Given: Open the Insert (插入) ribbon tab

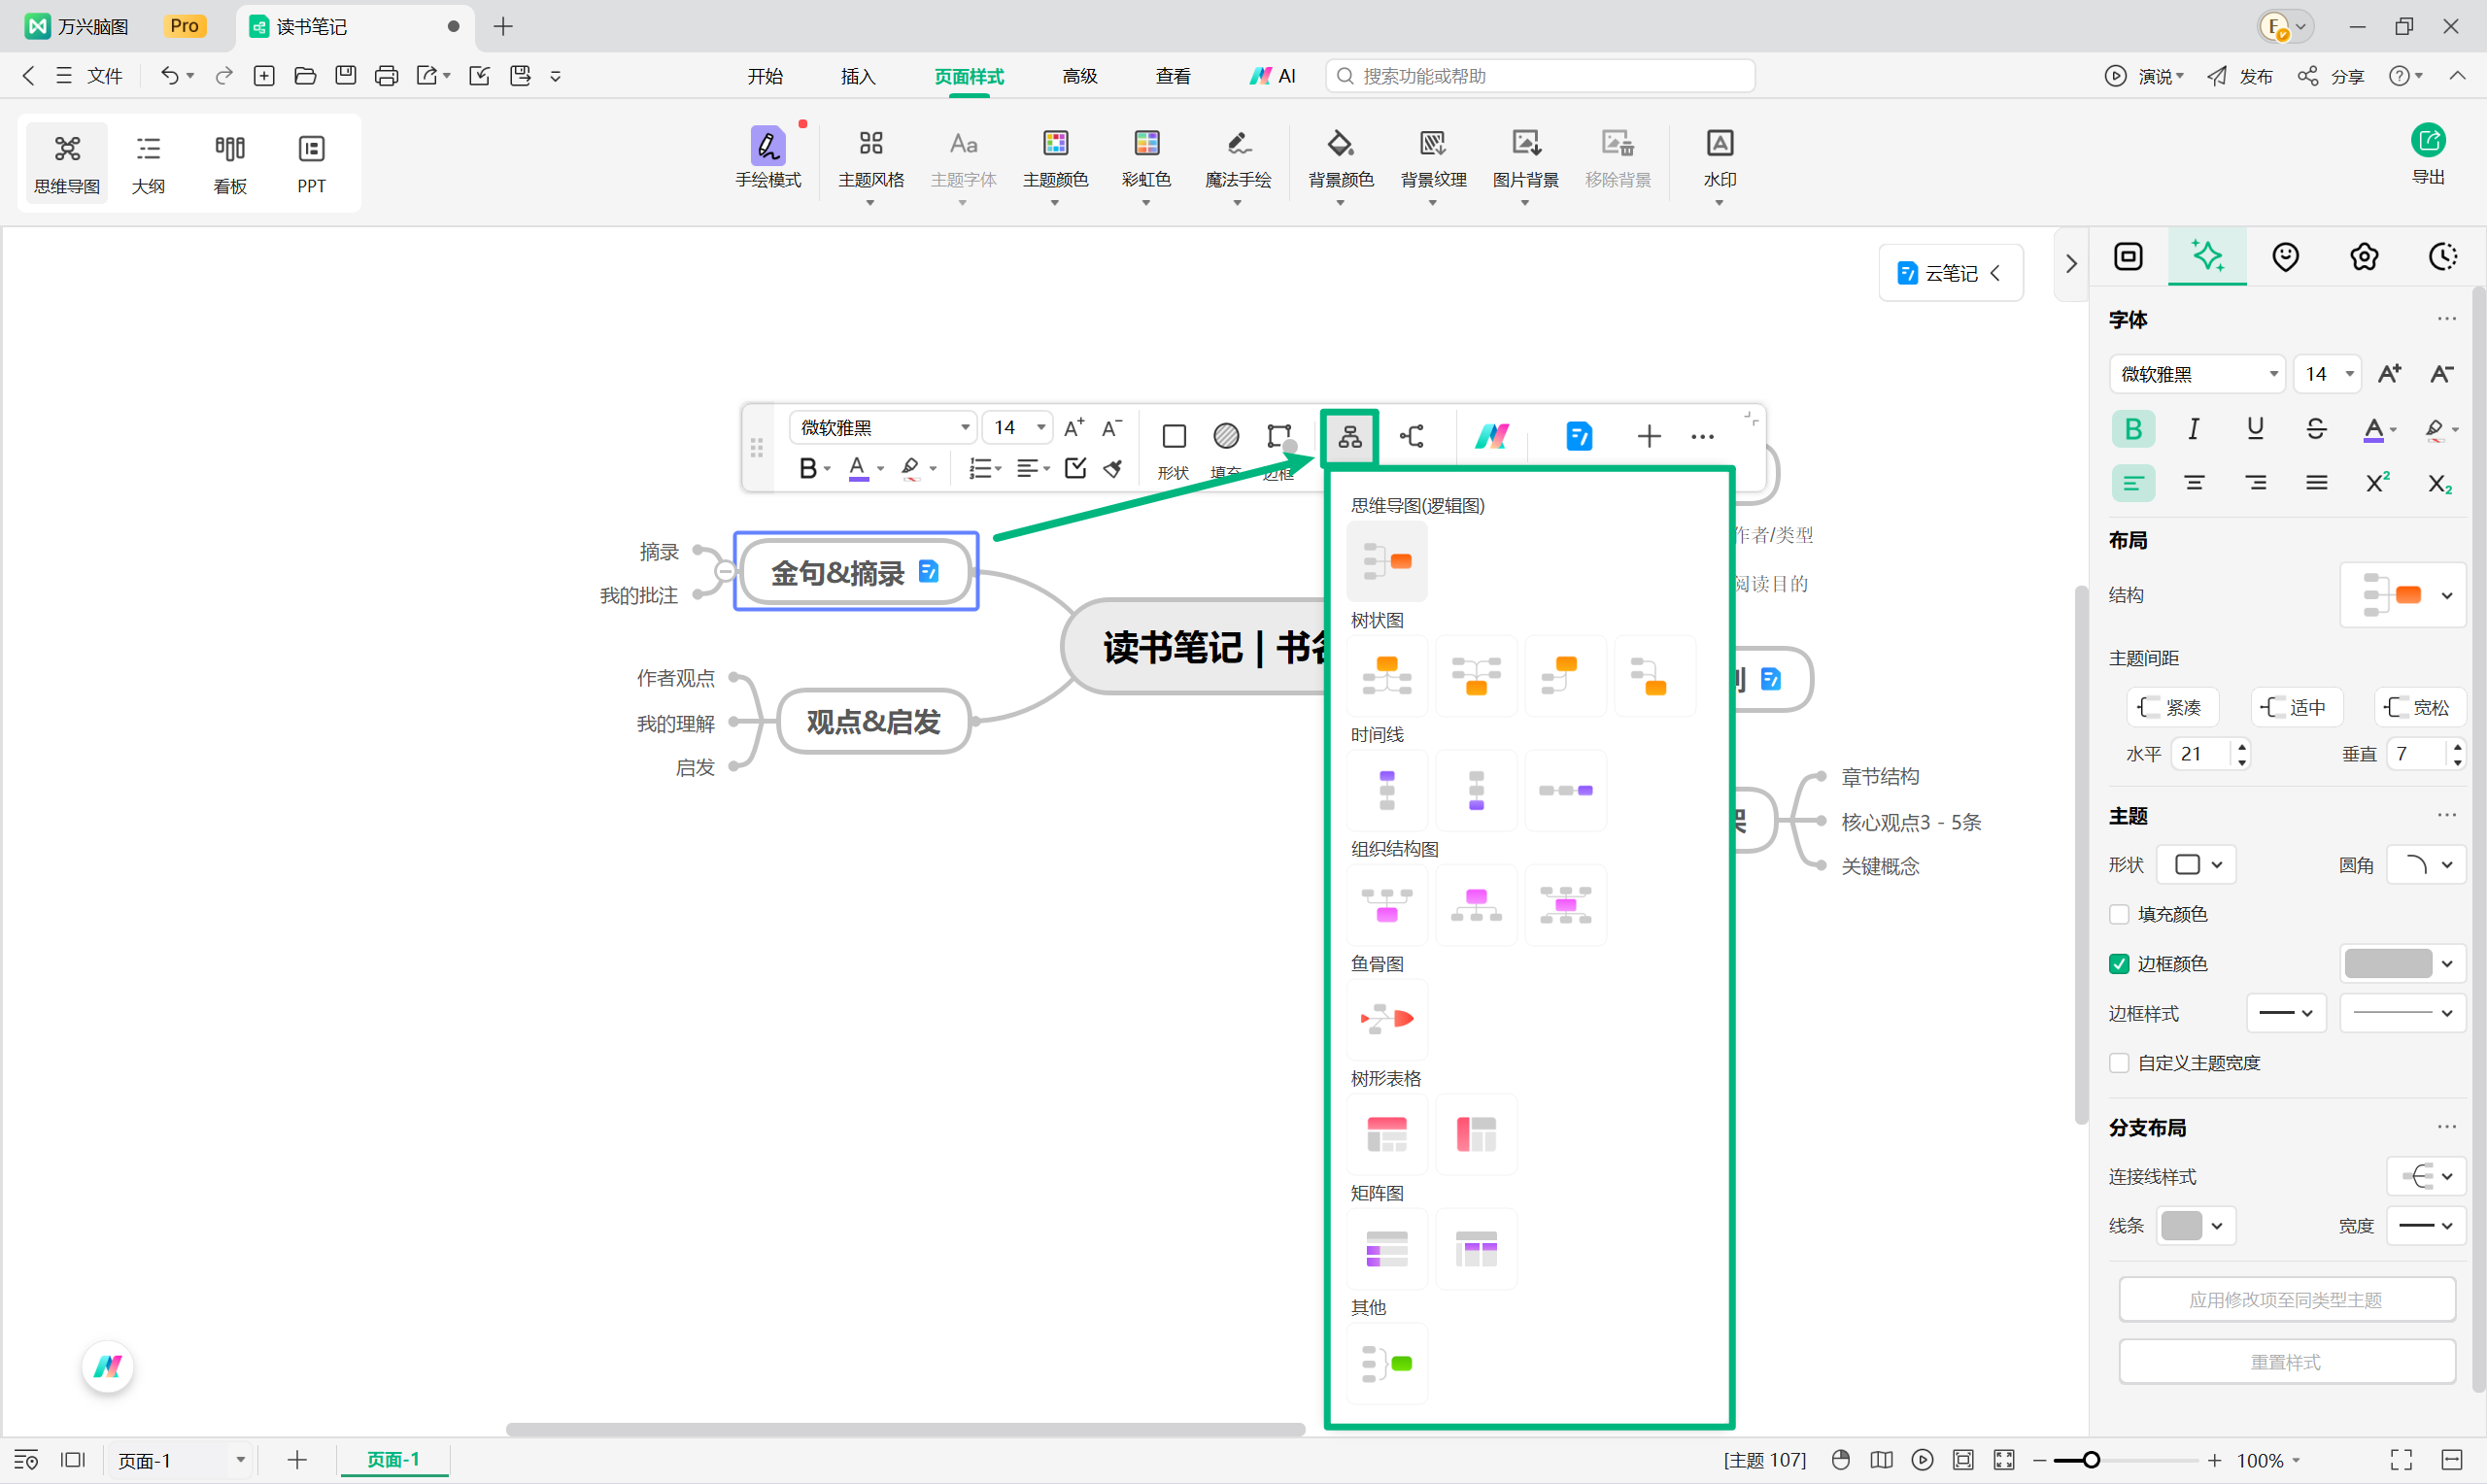Looking at the screenshot, I should coord(858,76).
